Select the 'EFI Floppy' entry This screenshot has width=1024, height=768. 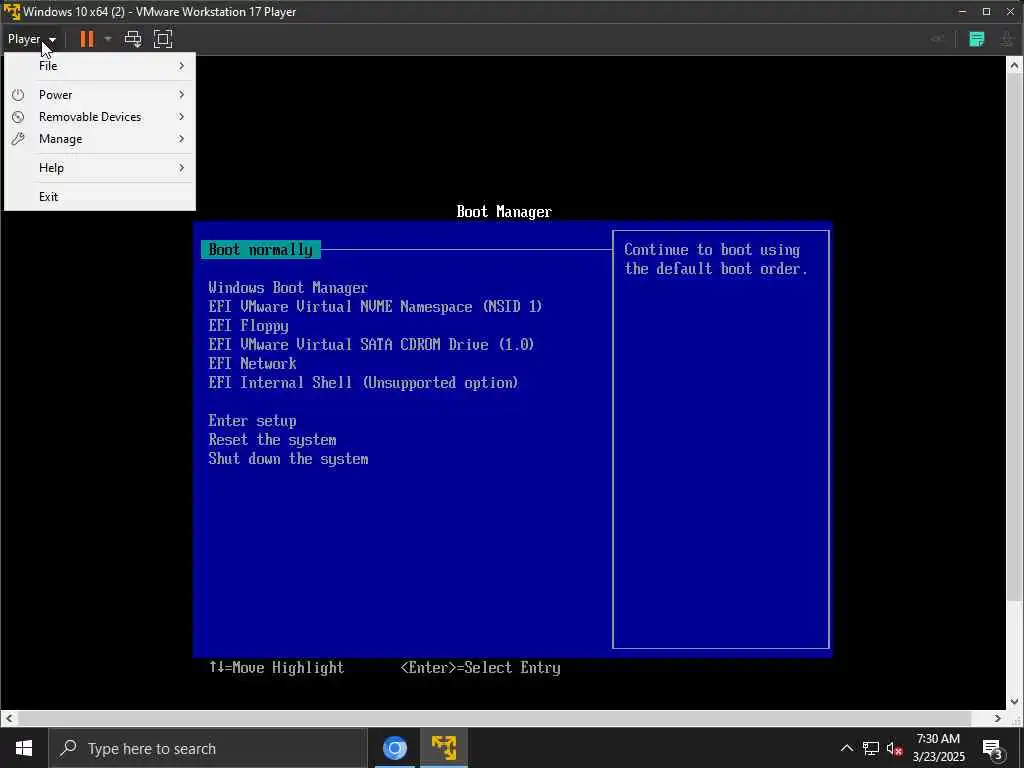248,326
